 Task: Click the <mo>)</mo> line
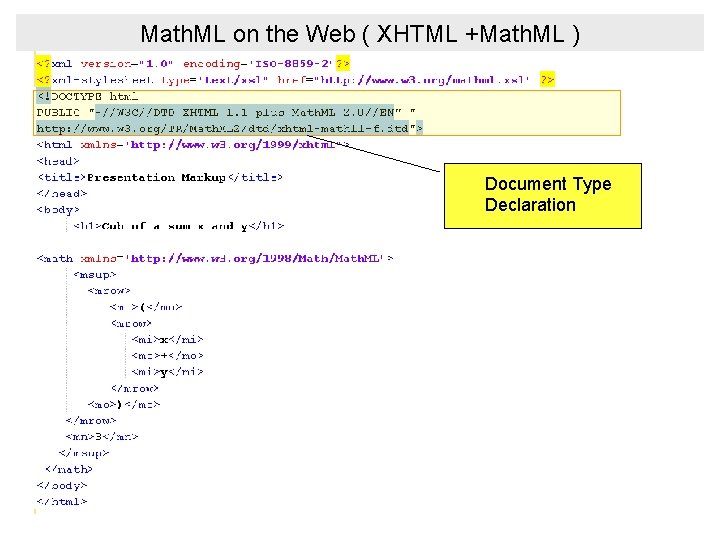pyautogui.click(x=124, y=405)
